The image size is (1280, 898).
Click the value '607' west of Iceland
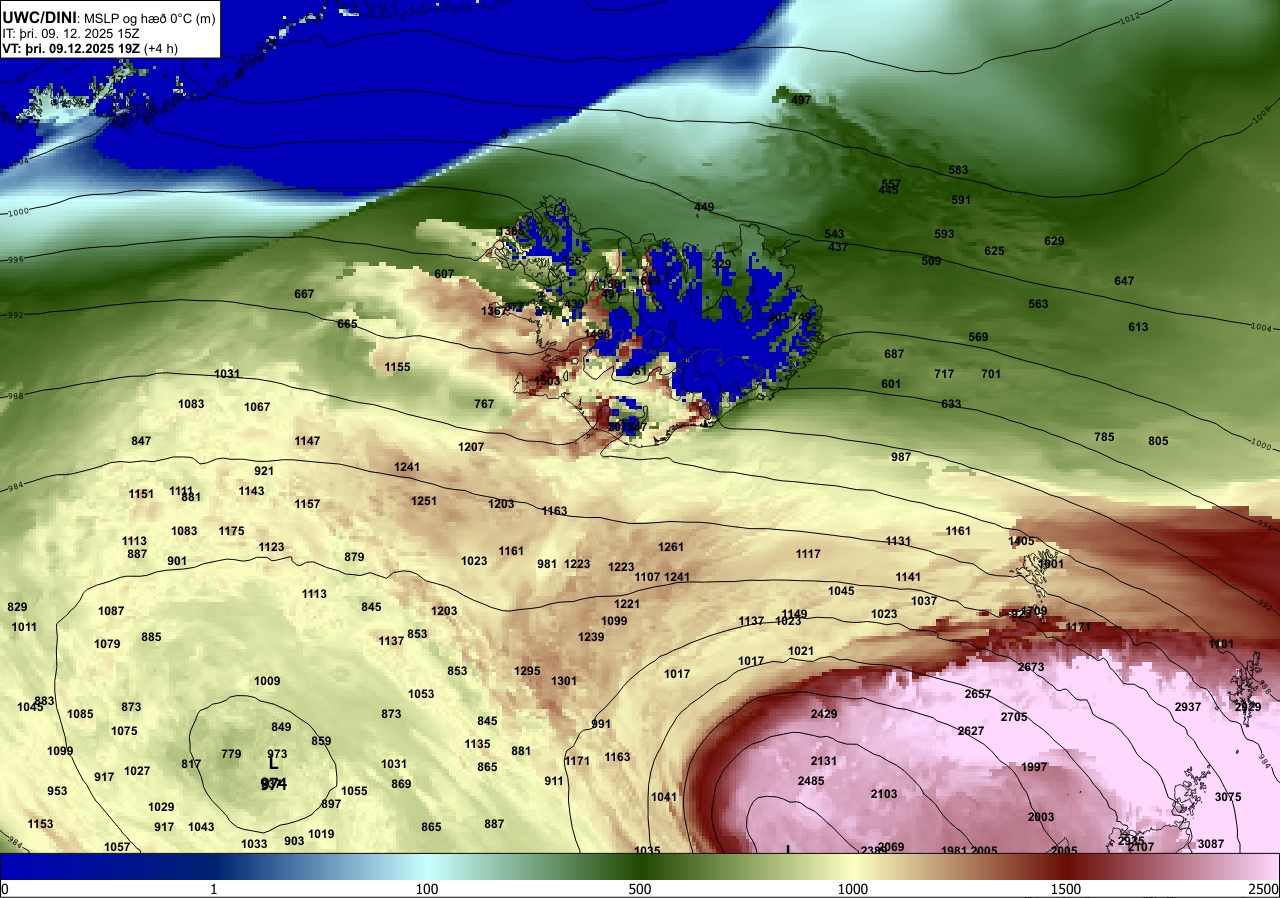click(x=444, y=274)
